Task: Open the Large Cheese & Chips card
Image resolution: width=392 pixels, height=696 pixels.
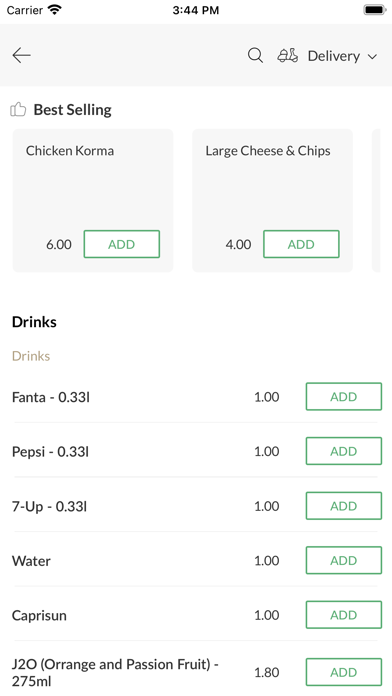Action: [273, 201]
